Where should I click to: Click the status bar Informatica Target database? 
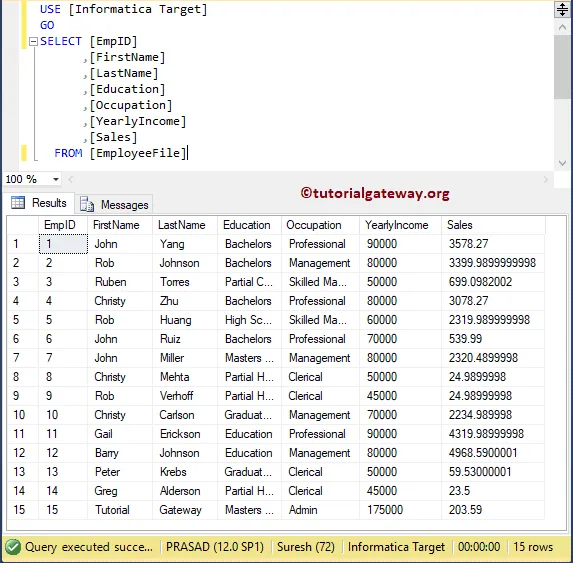point(396,547)
